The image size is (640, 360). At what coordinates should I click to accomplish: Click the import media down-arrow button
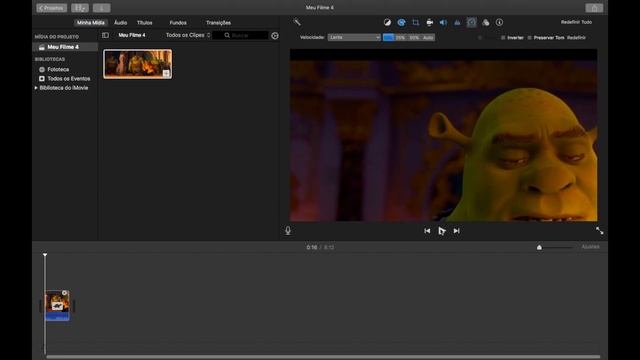tap(101, 8)
